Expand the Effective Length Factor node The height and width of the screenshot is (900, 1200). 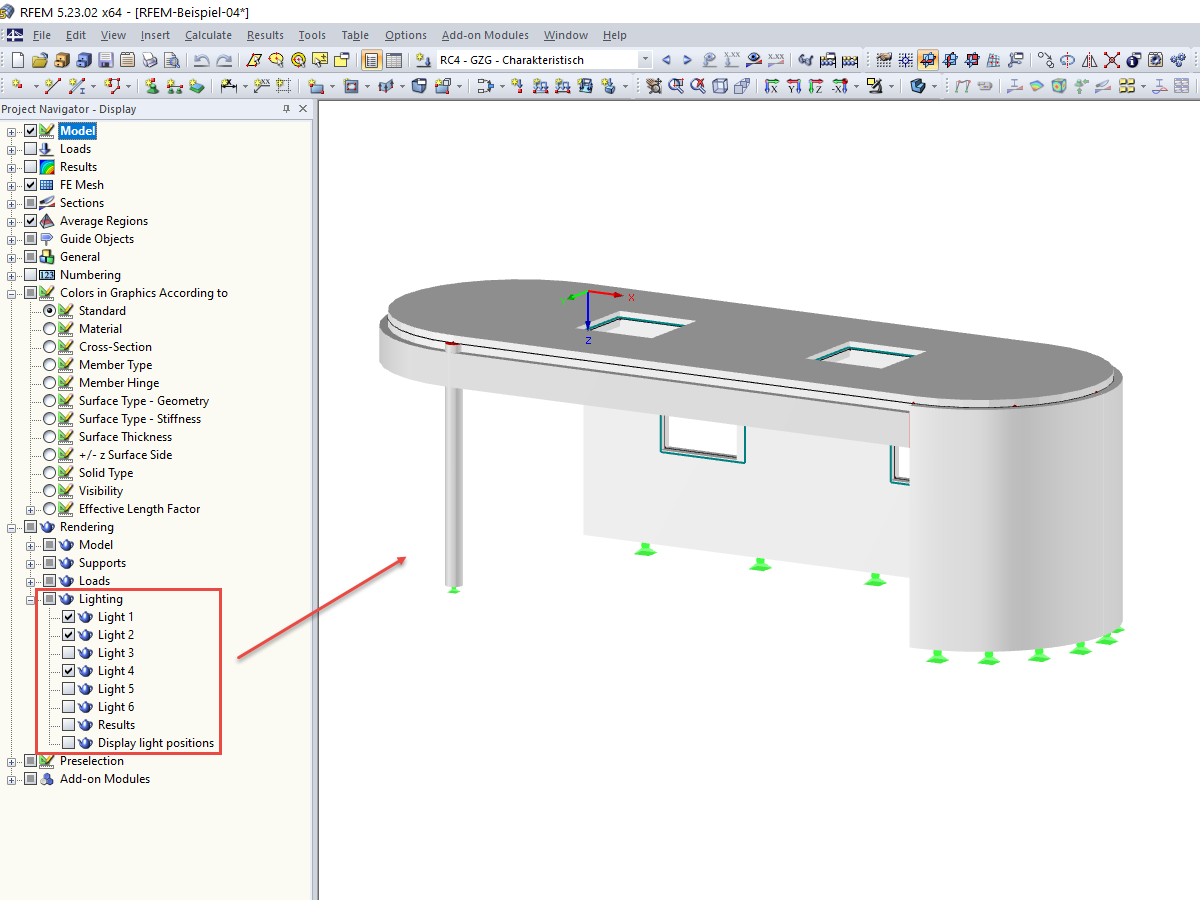(30, 509)
